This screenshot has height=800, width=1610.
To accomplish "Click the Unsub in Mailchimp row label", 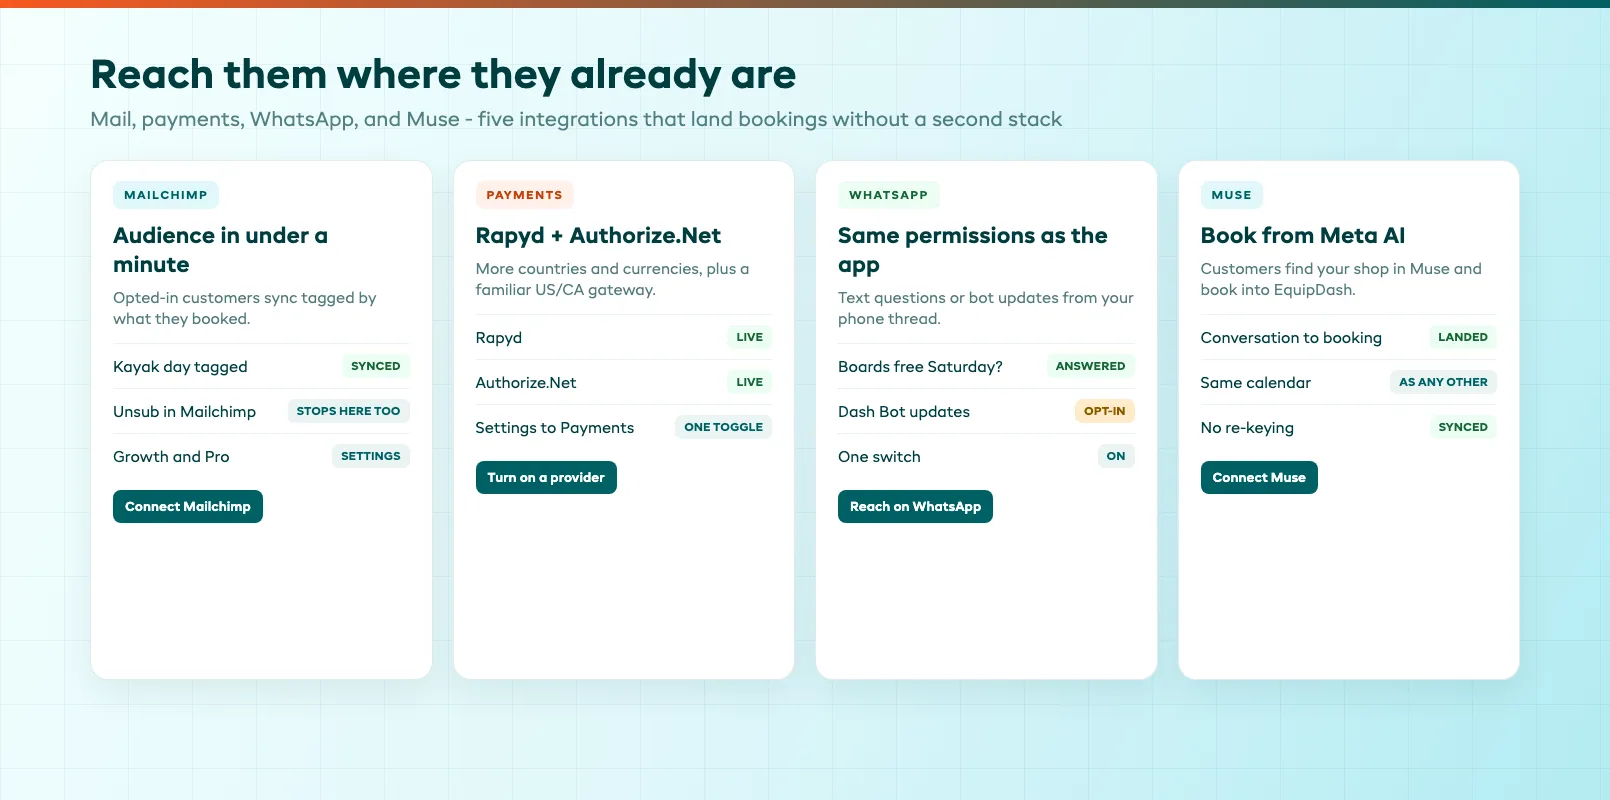I will [x=184, y=412].
